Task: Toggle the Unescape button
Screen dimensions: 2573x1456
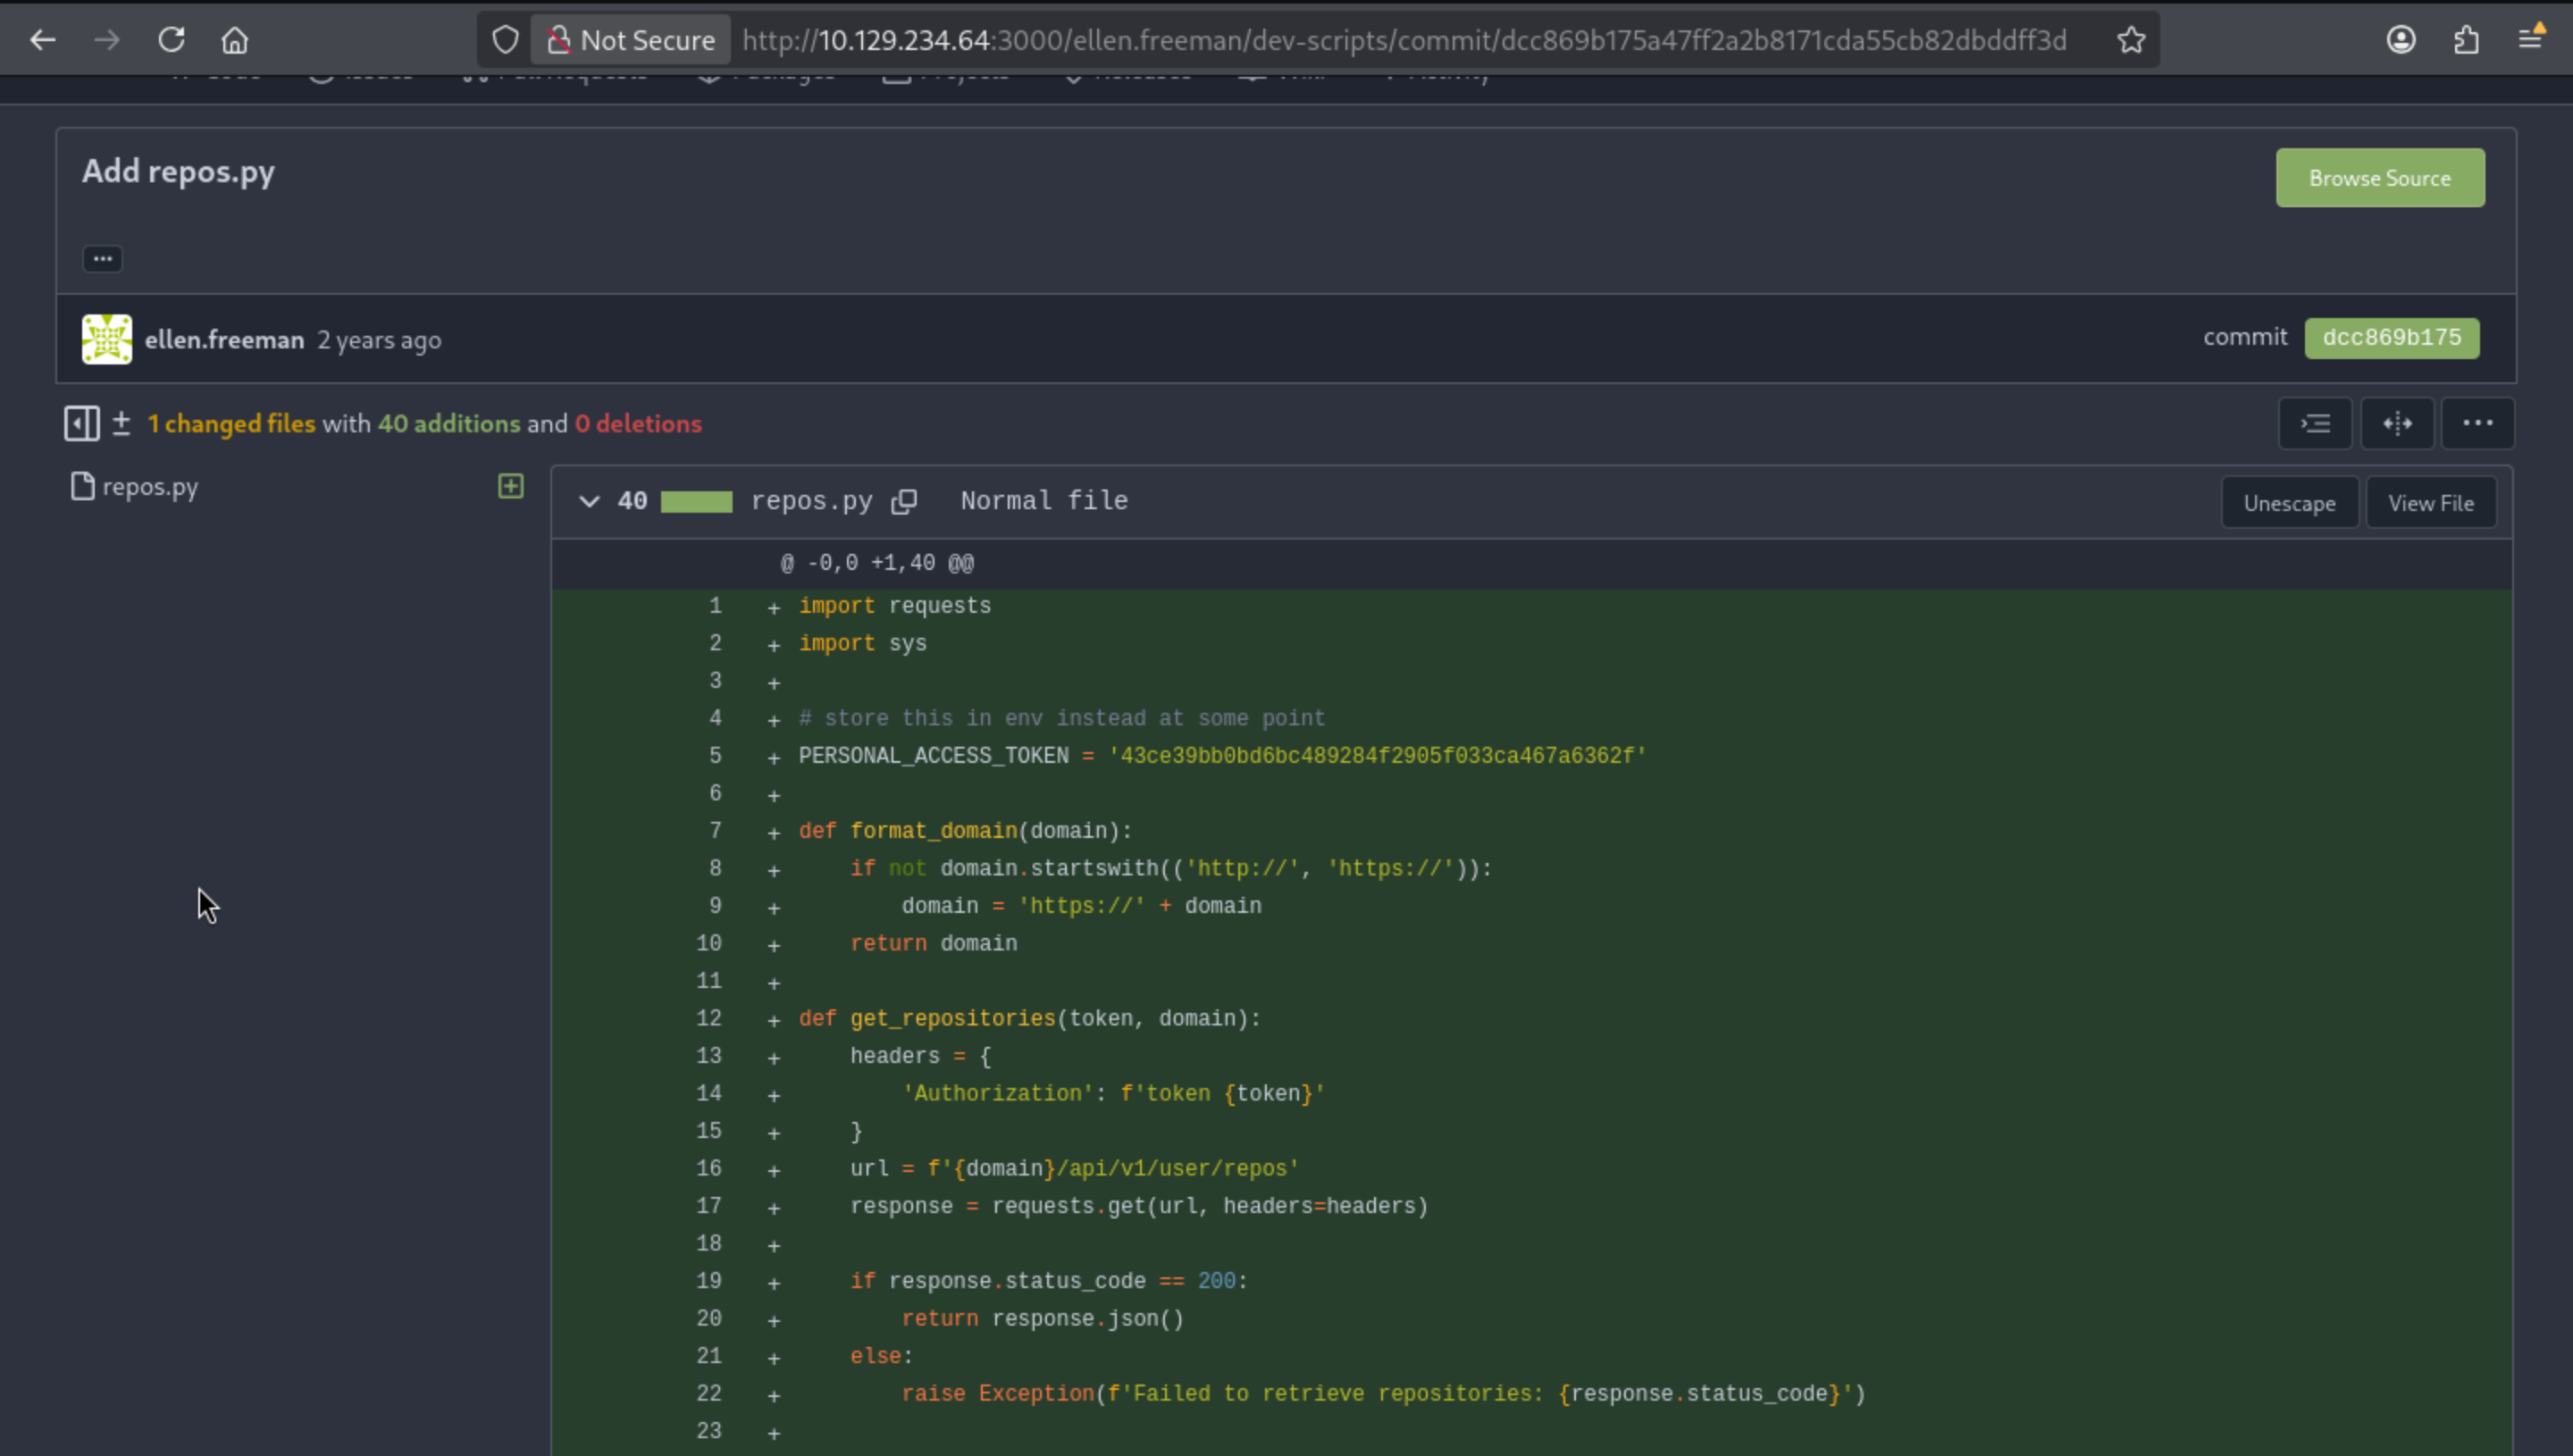Action: pyautogui.click(x=2288, y=503)
